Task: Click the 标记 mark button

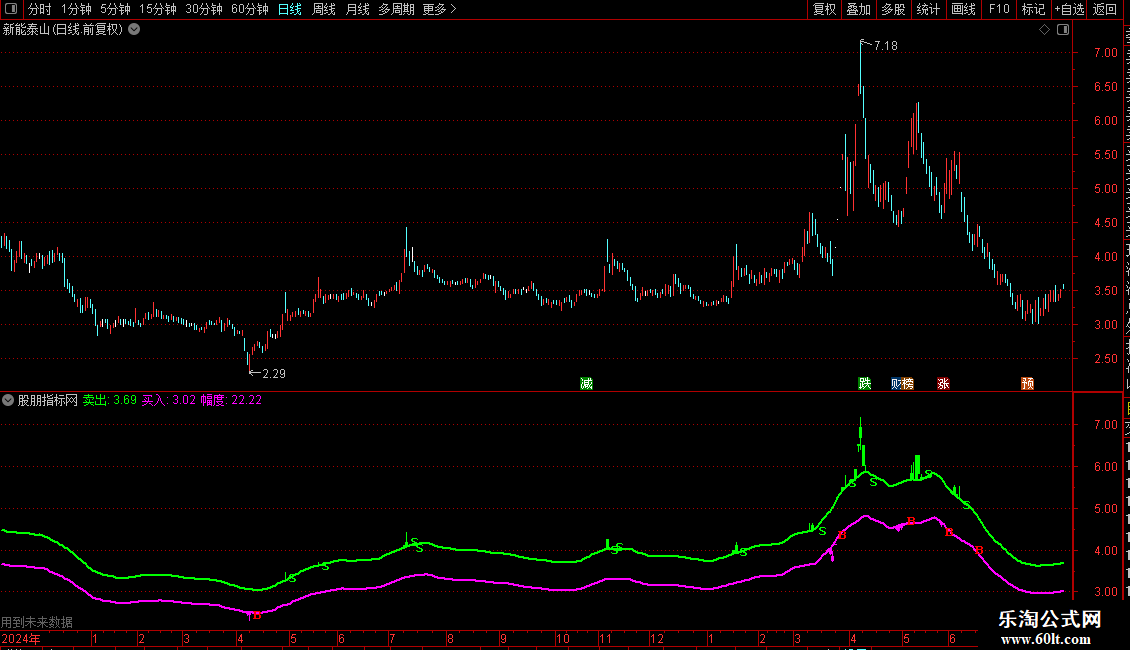Action: point(1033,9)
